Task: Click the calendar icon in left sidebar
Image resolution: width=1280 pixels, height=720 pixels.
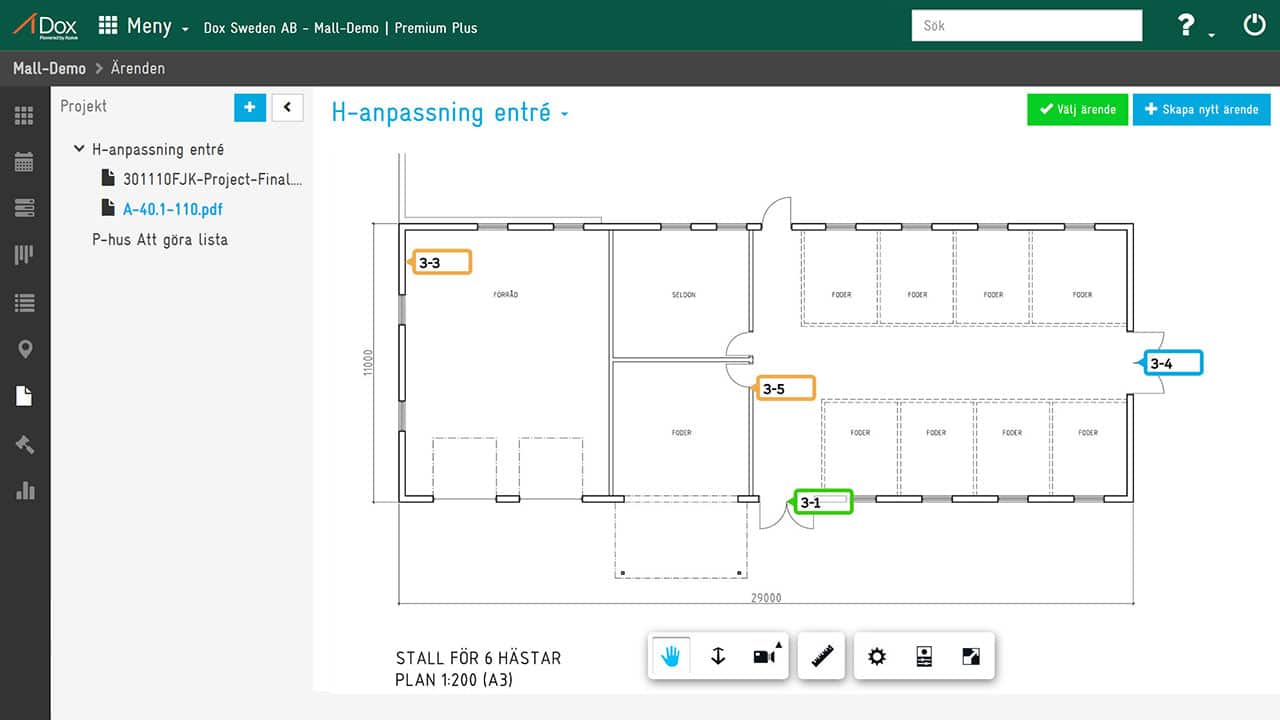Action: click(24, 162)
